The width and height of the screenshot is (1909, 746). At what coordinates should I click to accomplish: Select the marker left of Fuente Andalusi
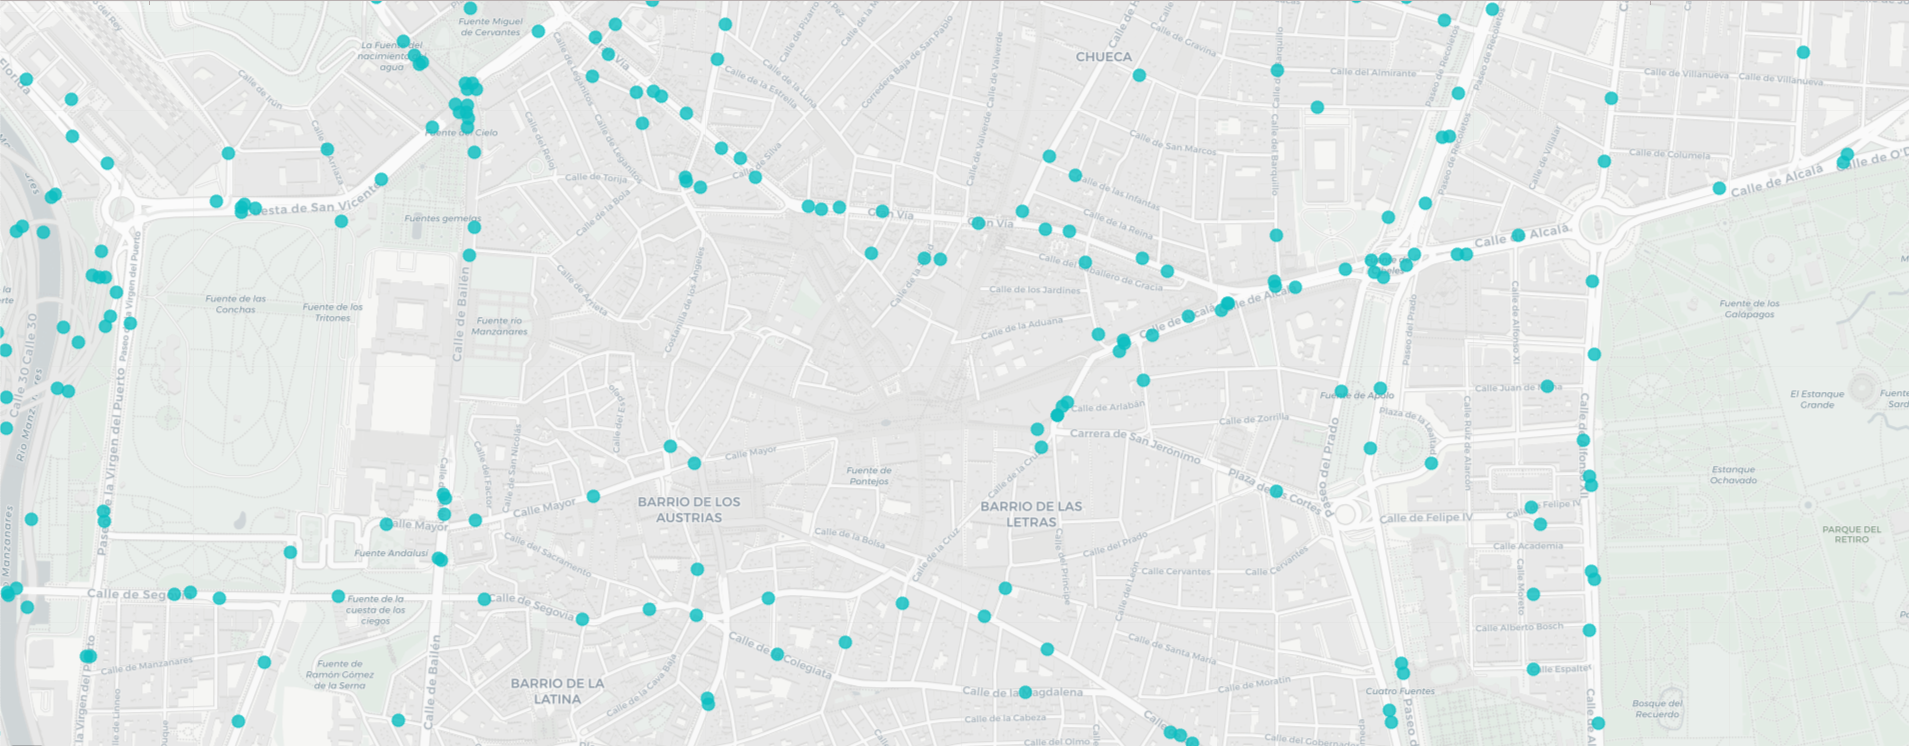pos(290,552)
